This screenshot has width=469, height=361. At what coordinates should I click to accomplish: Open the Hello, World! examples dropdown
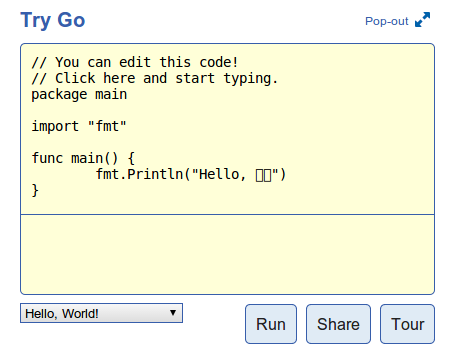coord(101,313)
